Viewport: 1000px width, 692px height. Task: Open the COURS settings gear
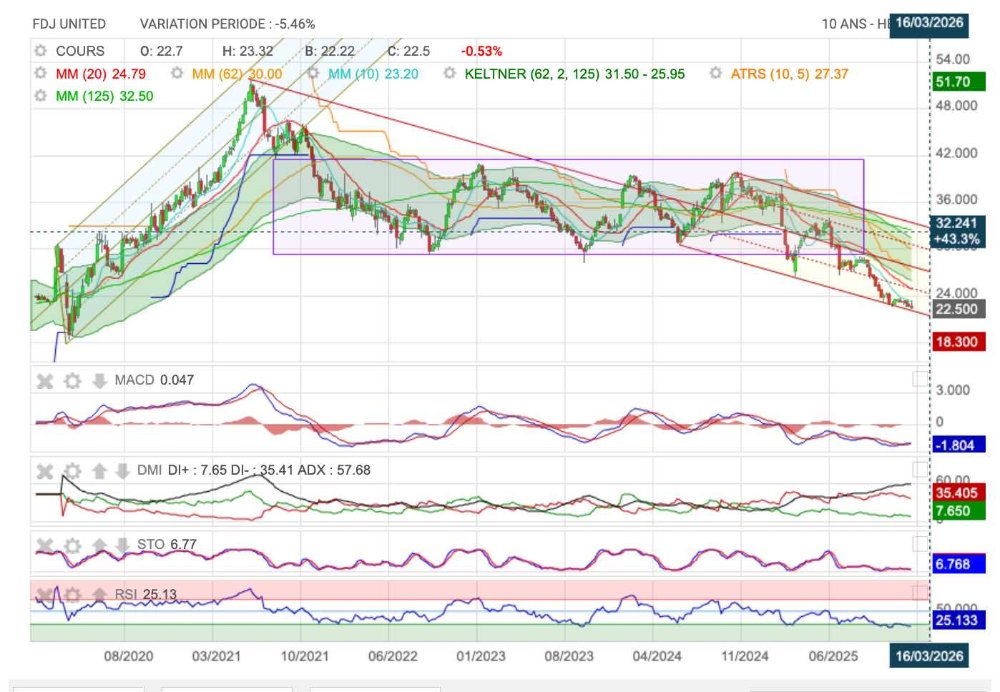[41, 51]
